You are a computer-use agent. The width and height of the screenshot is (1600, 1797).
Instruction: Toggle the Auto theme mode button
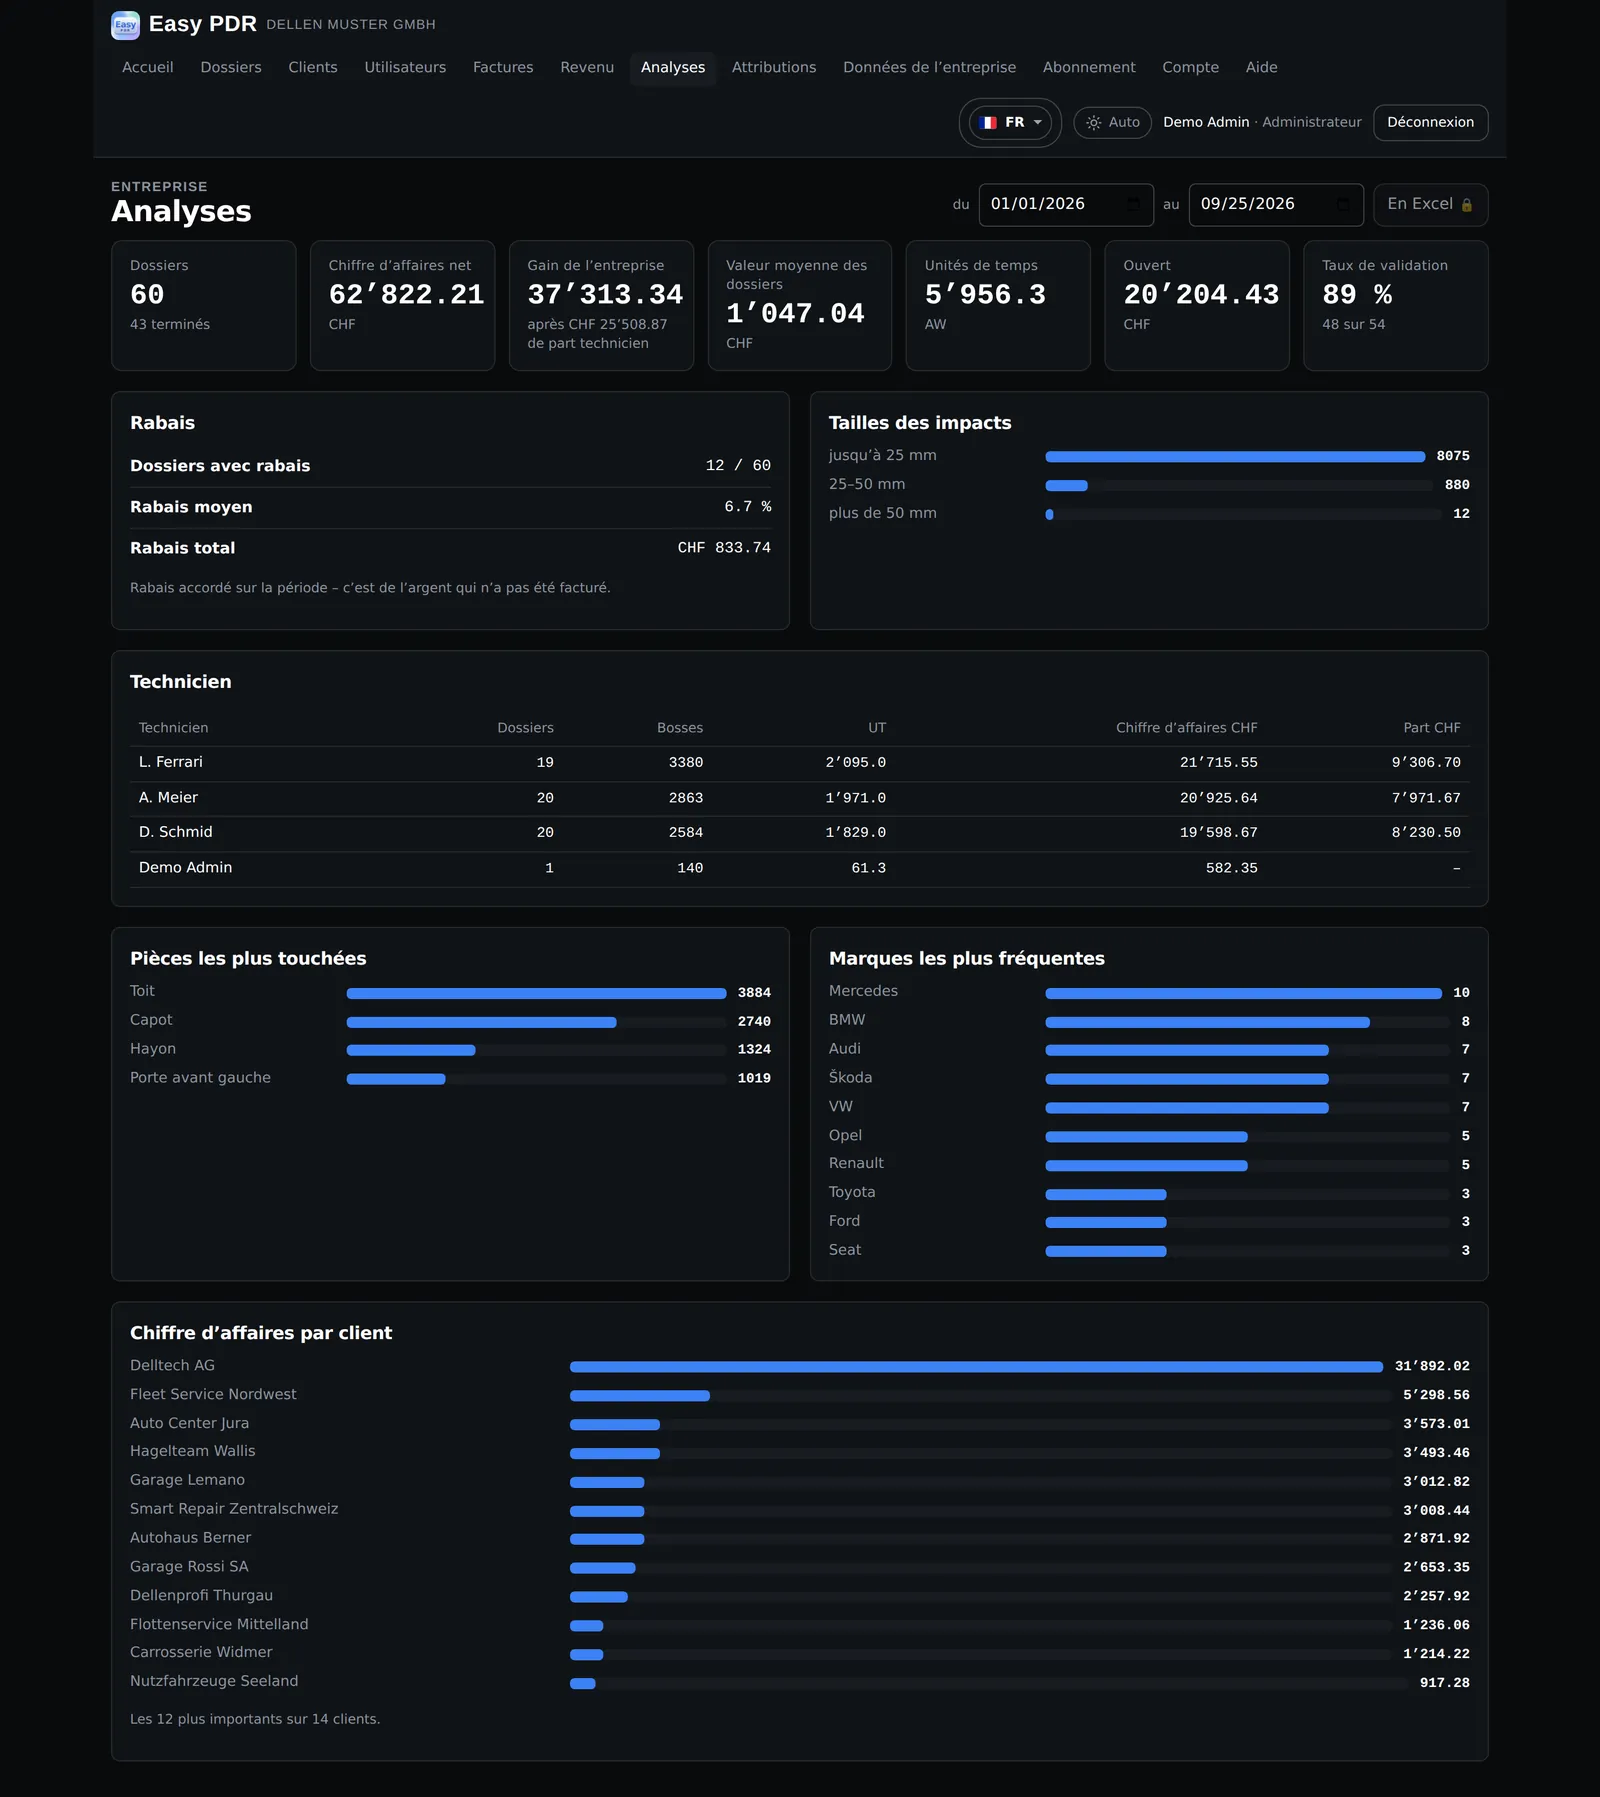pos(1112,122)
